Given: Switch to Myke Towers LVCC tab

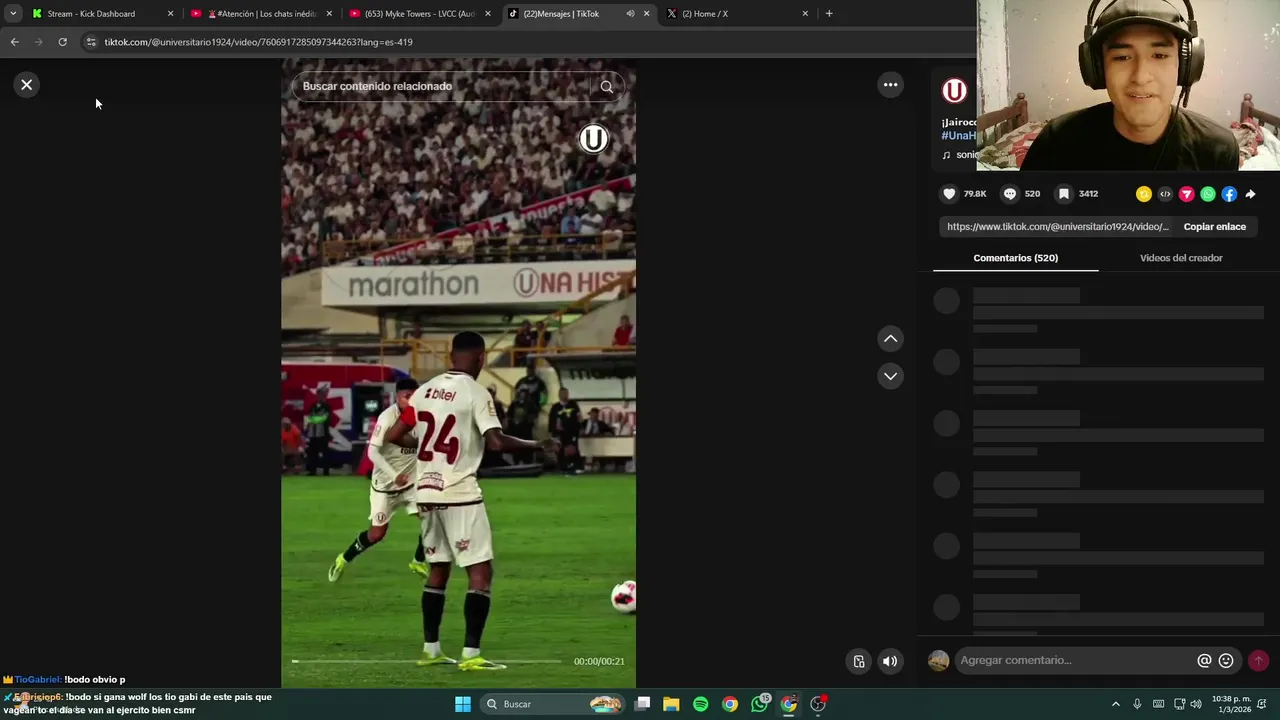Looking at the screenshot, I should point(419,14).
